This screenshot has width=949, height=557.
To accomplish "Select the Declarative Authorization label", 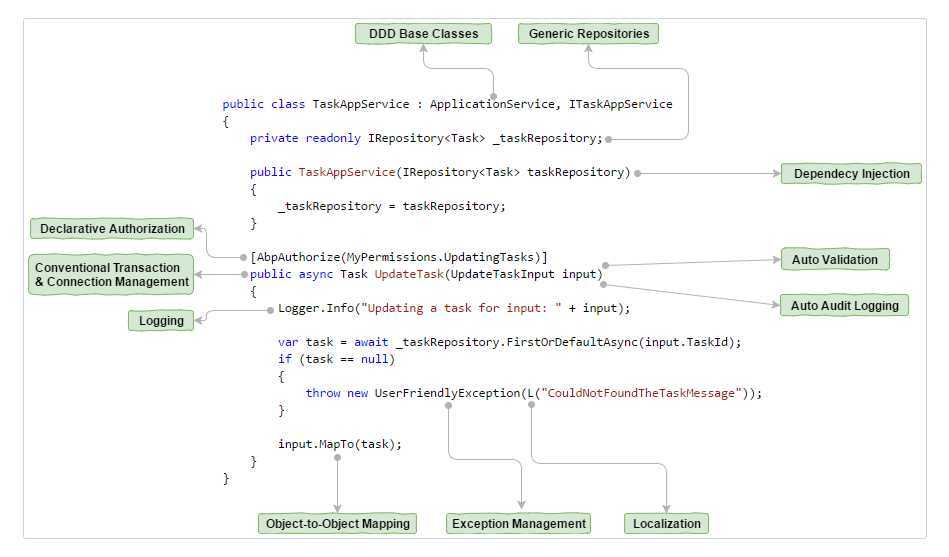I will point(112,229).
